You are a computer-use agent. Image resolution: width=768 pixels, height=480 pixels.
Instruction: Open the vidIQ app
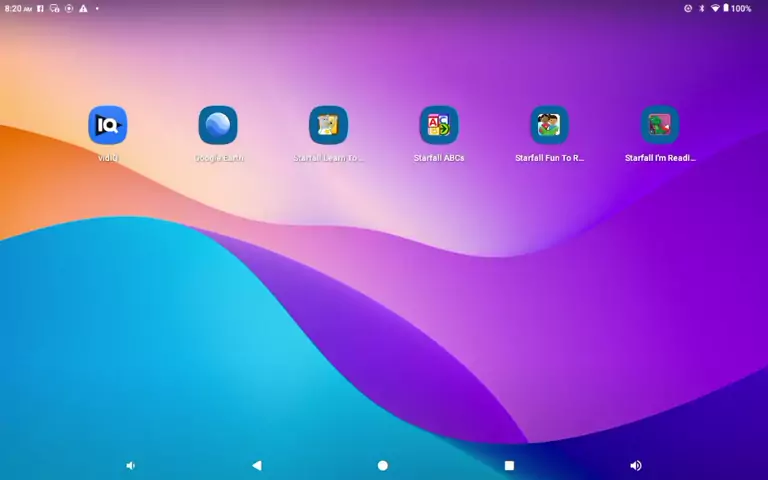coord(107,125)
